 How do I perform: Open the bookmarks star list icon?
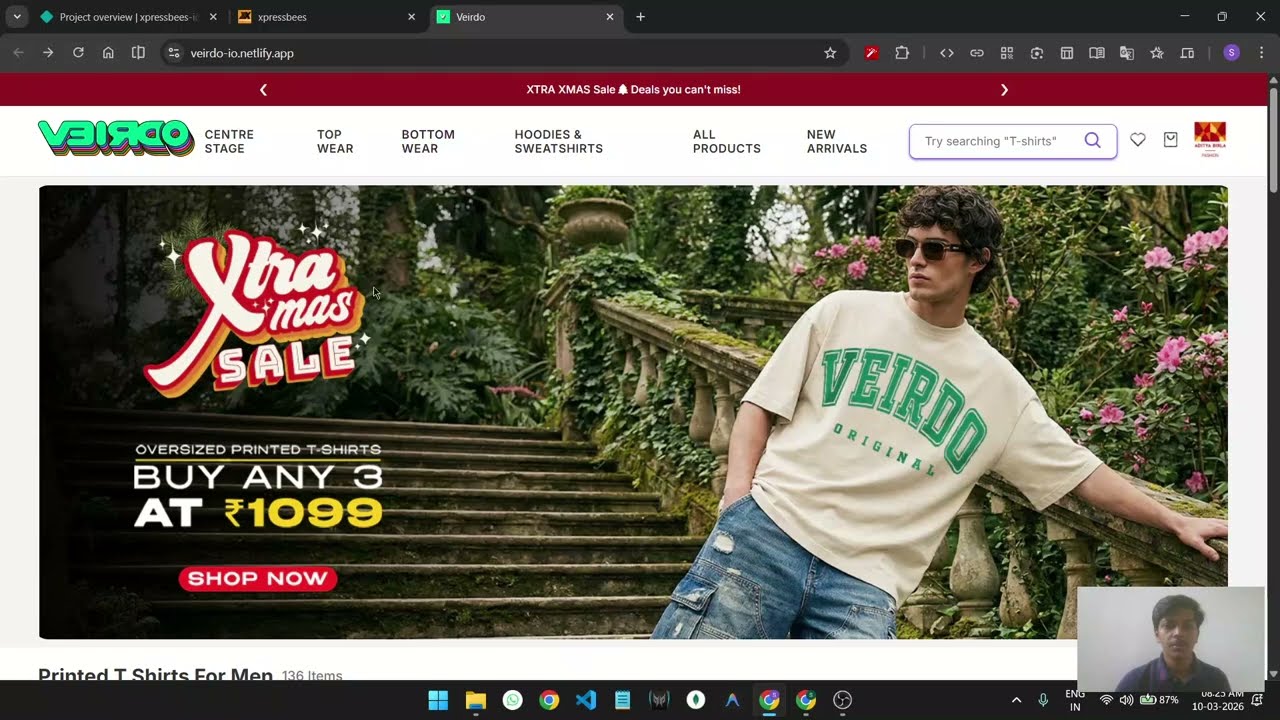tap(1157, 53)
